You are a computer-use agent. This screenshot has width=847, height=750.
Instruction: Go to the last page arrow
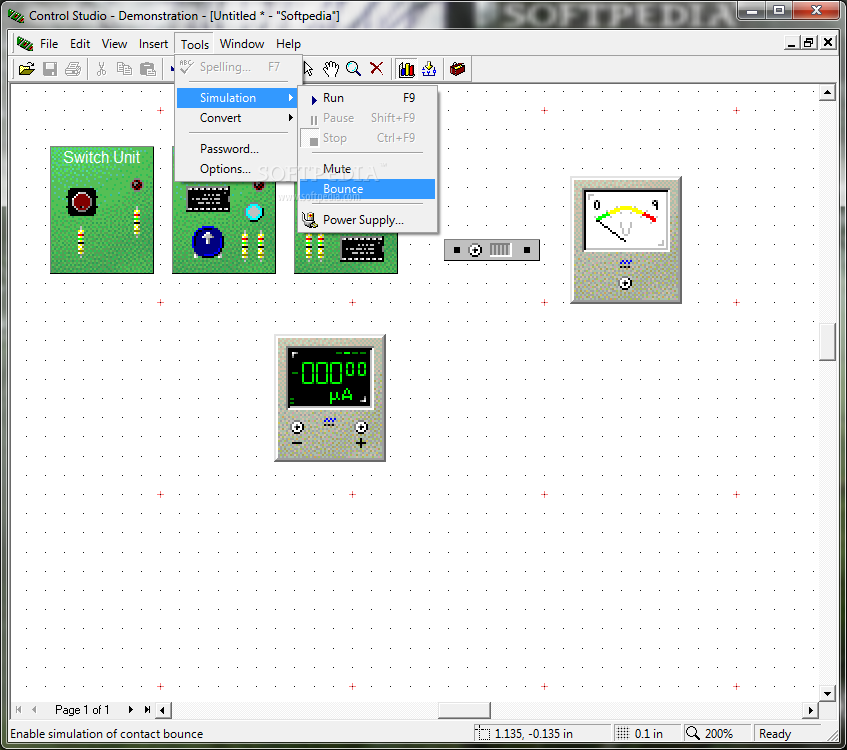tap(147, 709)
